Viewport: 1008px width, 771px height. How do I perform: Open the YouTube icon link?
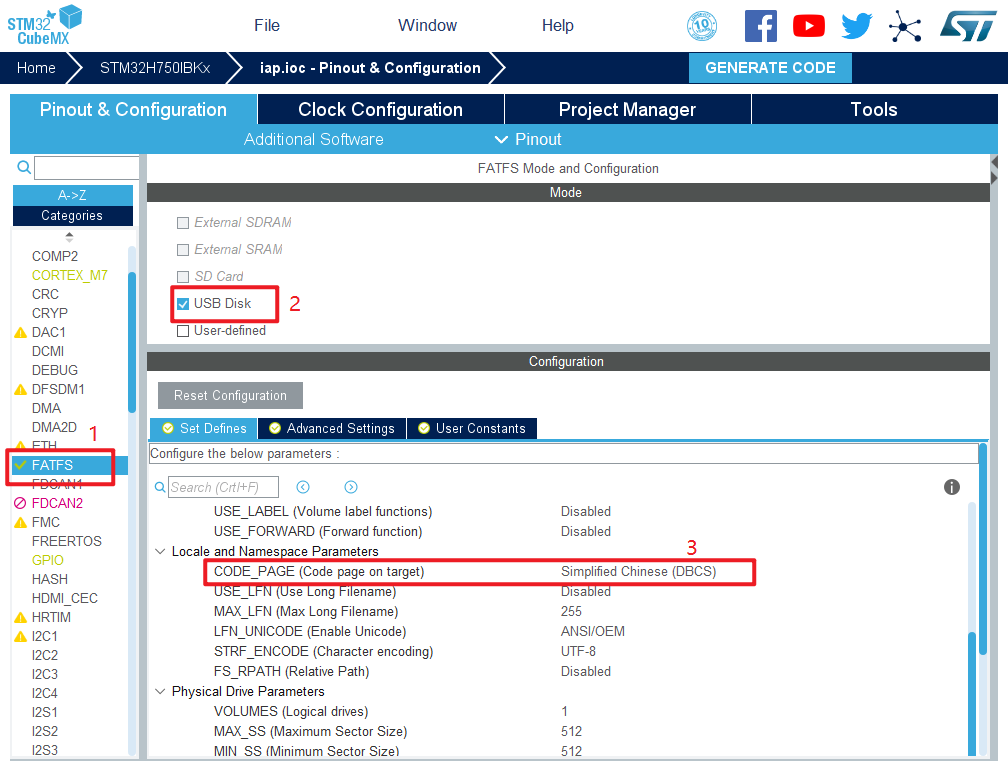[x=809, y=26]
